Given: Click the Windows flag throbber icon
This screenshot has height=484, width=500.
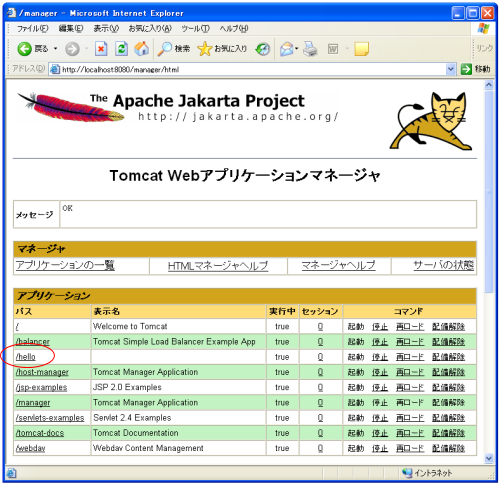Looking at the screenshot, I should [x=484, y=28].
